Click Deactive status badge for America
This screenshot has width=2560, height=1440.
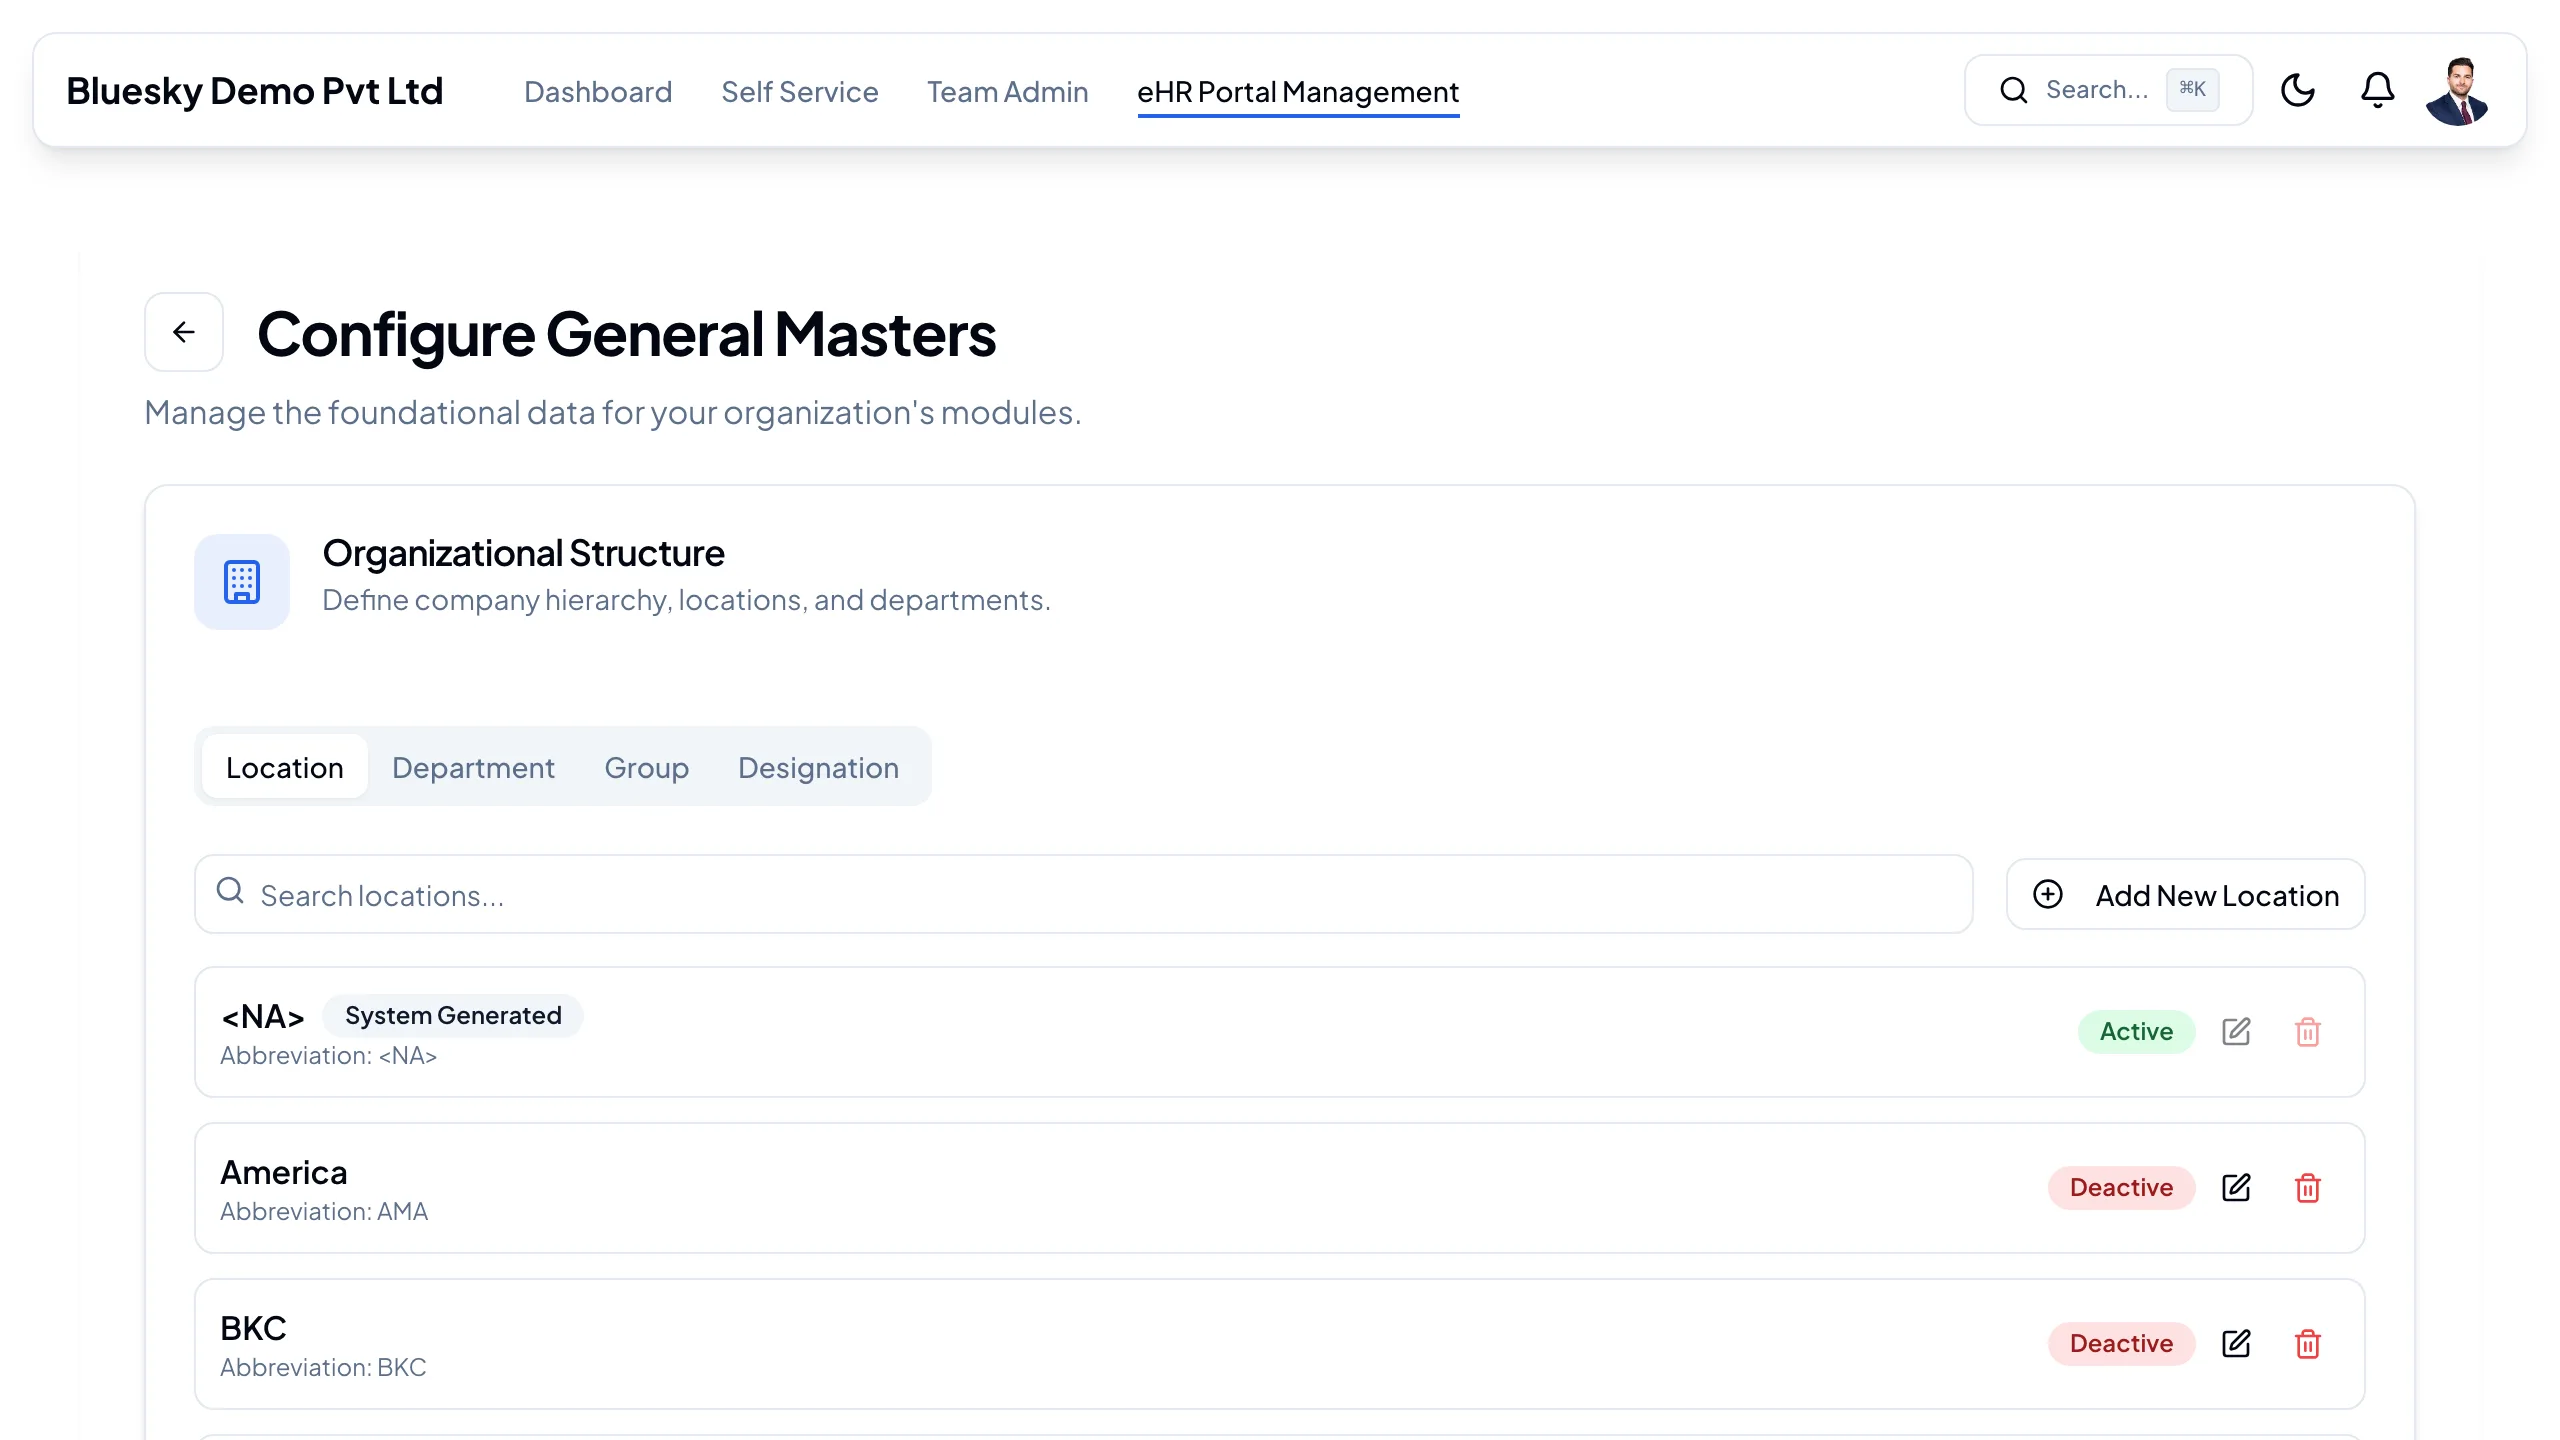(x=2121, y=1188)
